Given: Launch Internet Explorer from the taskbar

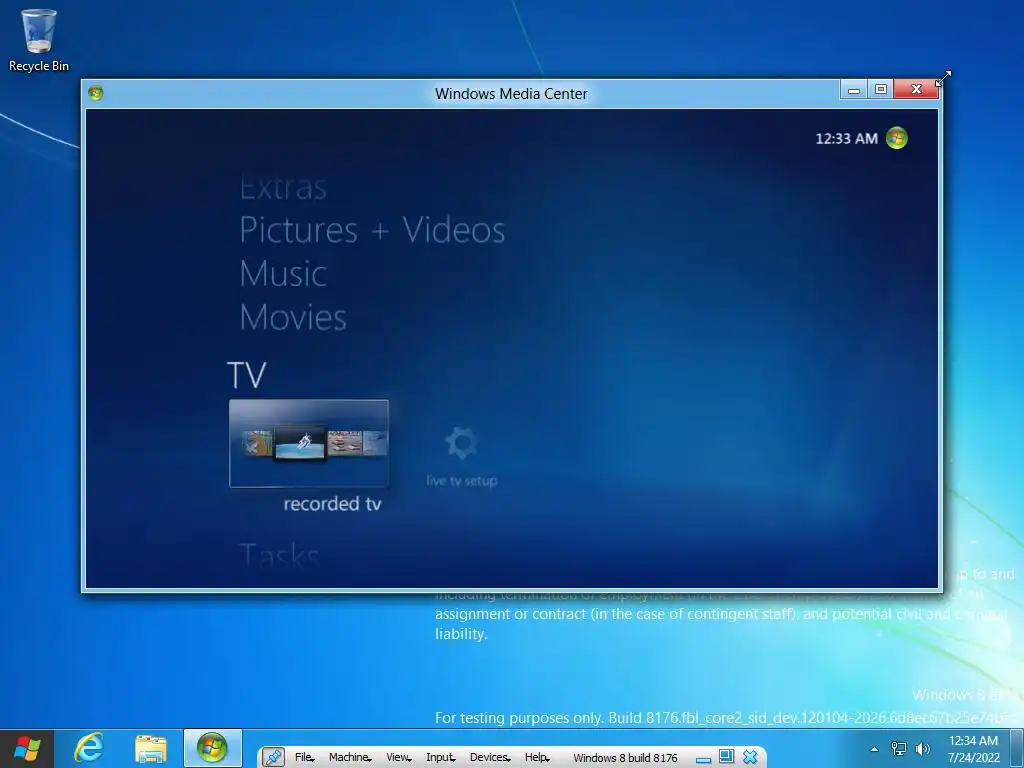Looking at the screenshot, I should (89, 748).
